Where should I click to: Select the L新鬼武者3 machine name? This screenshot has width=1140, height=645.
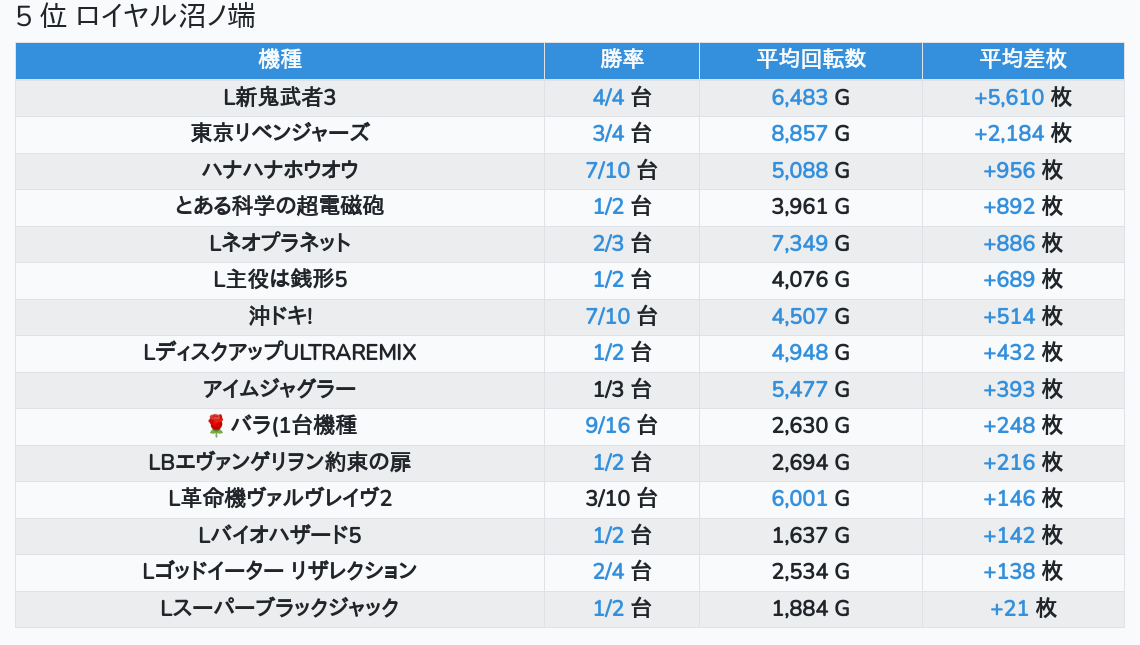(x=280, y=97)
